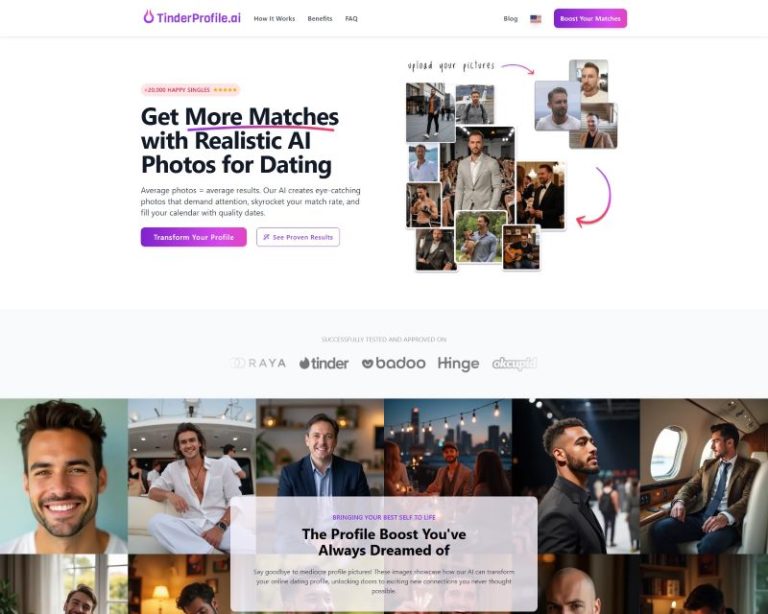Open the private jet window seat photo
This screenshot has width=768, height=614.
[704, 476]
